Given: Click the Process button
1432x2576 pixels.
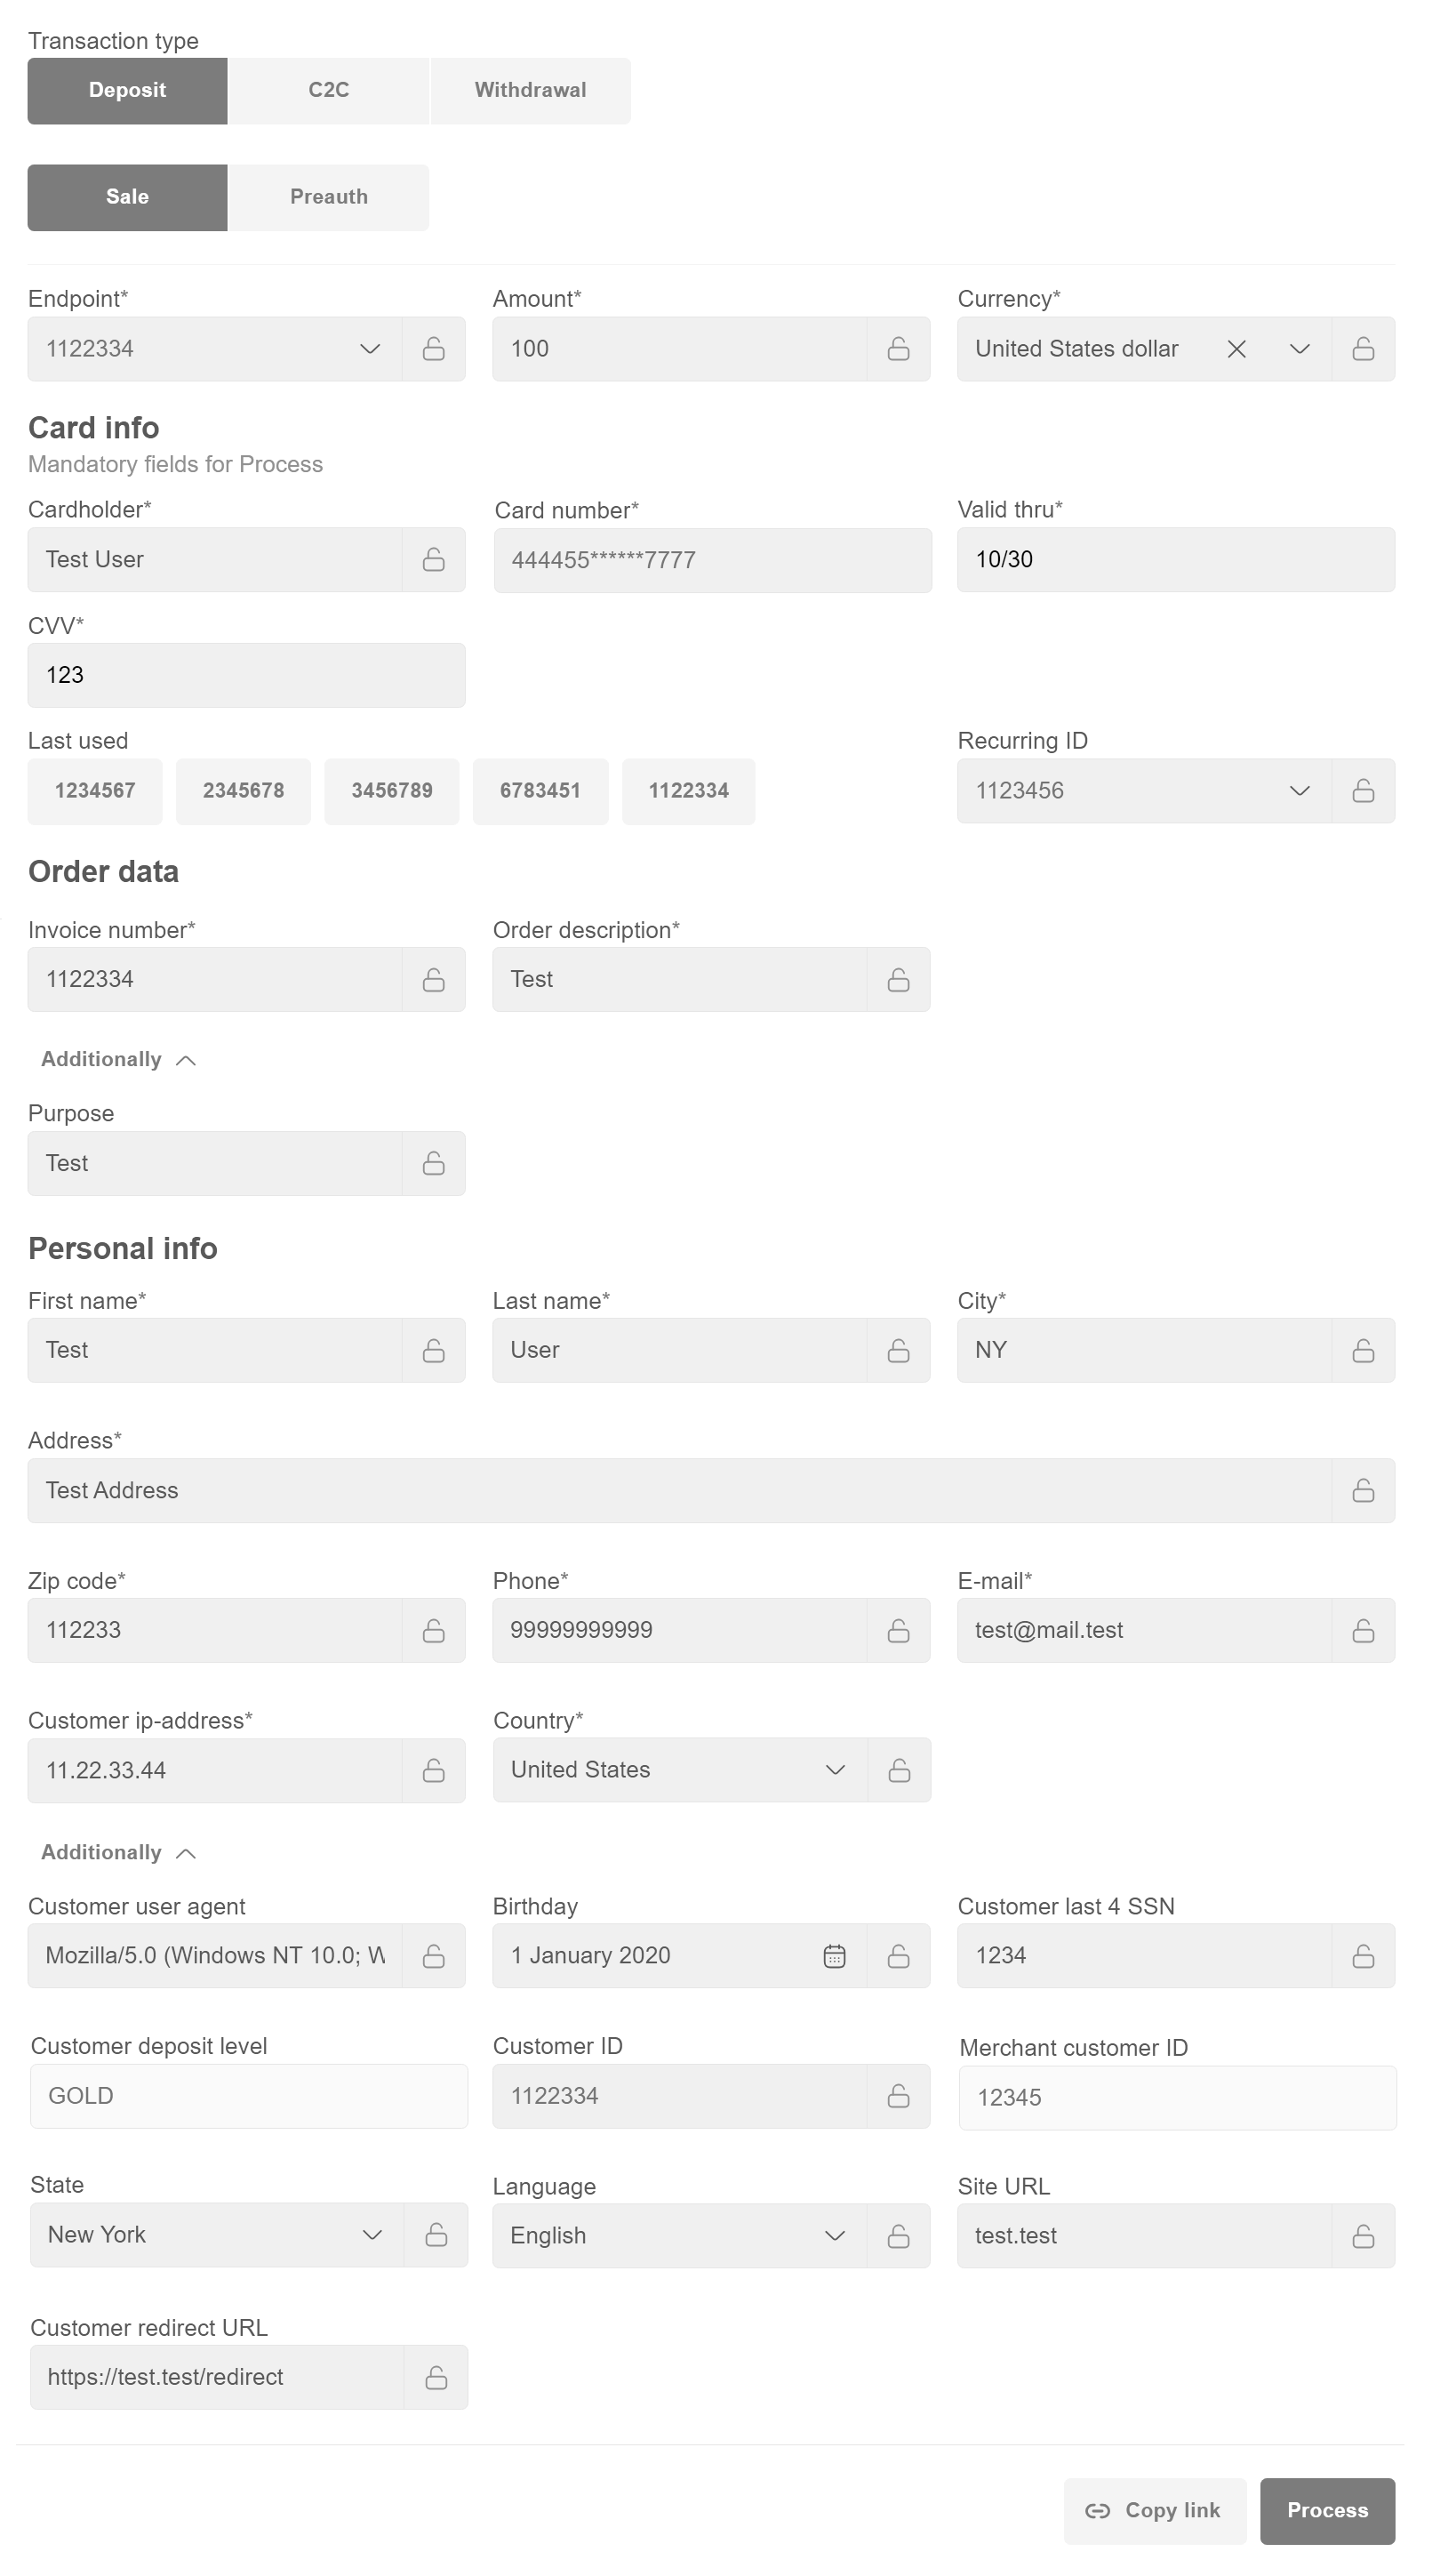Looking at the screenshot, I should (x=1326, y=2511).
